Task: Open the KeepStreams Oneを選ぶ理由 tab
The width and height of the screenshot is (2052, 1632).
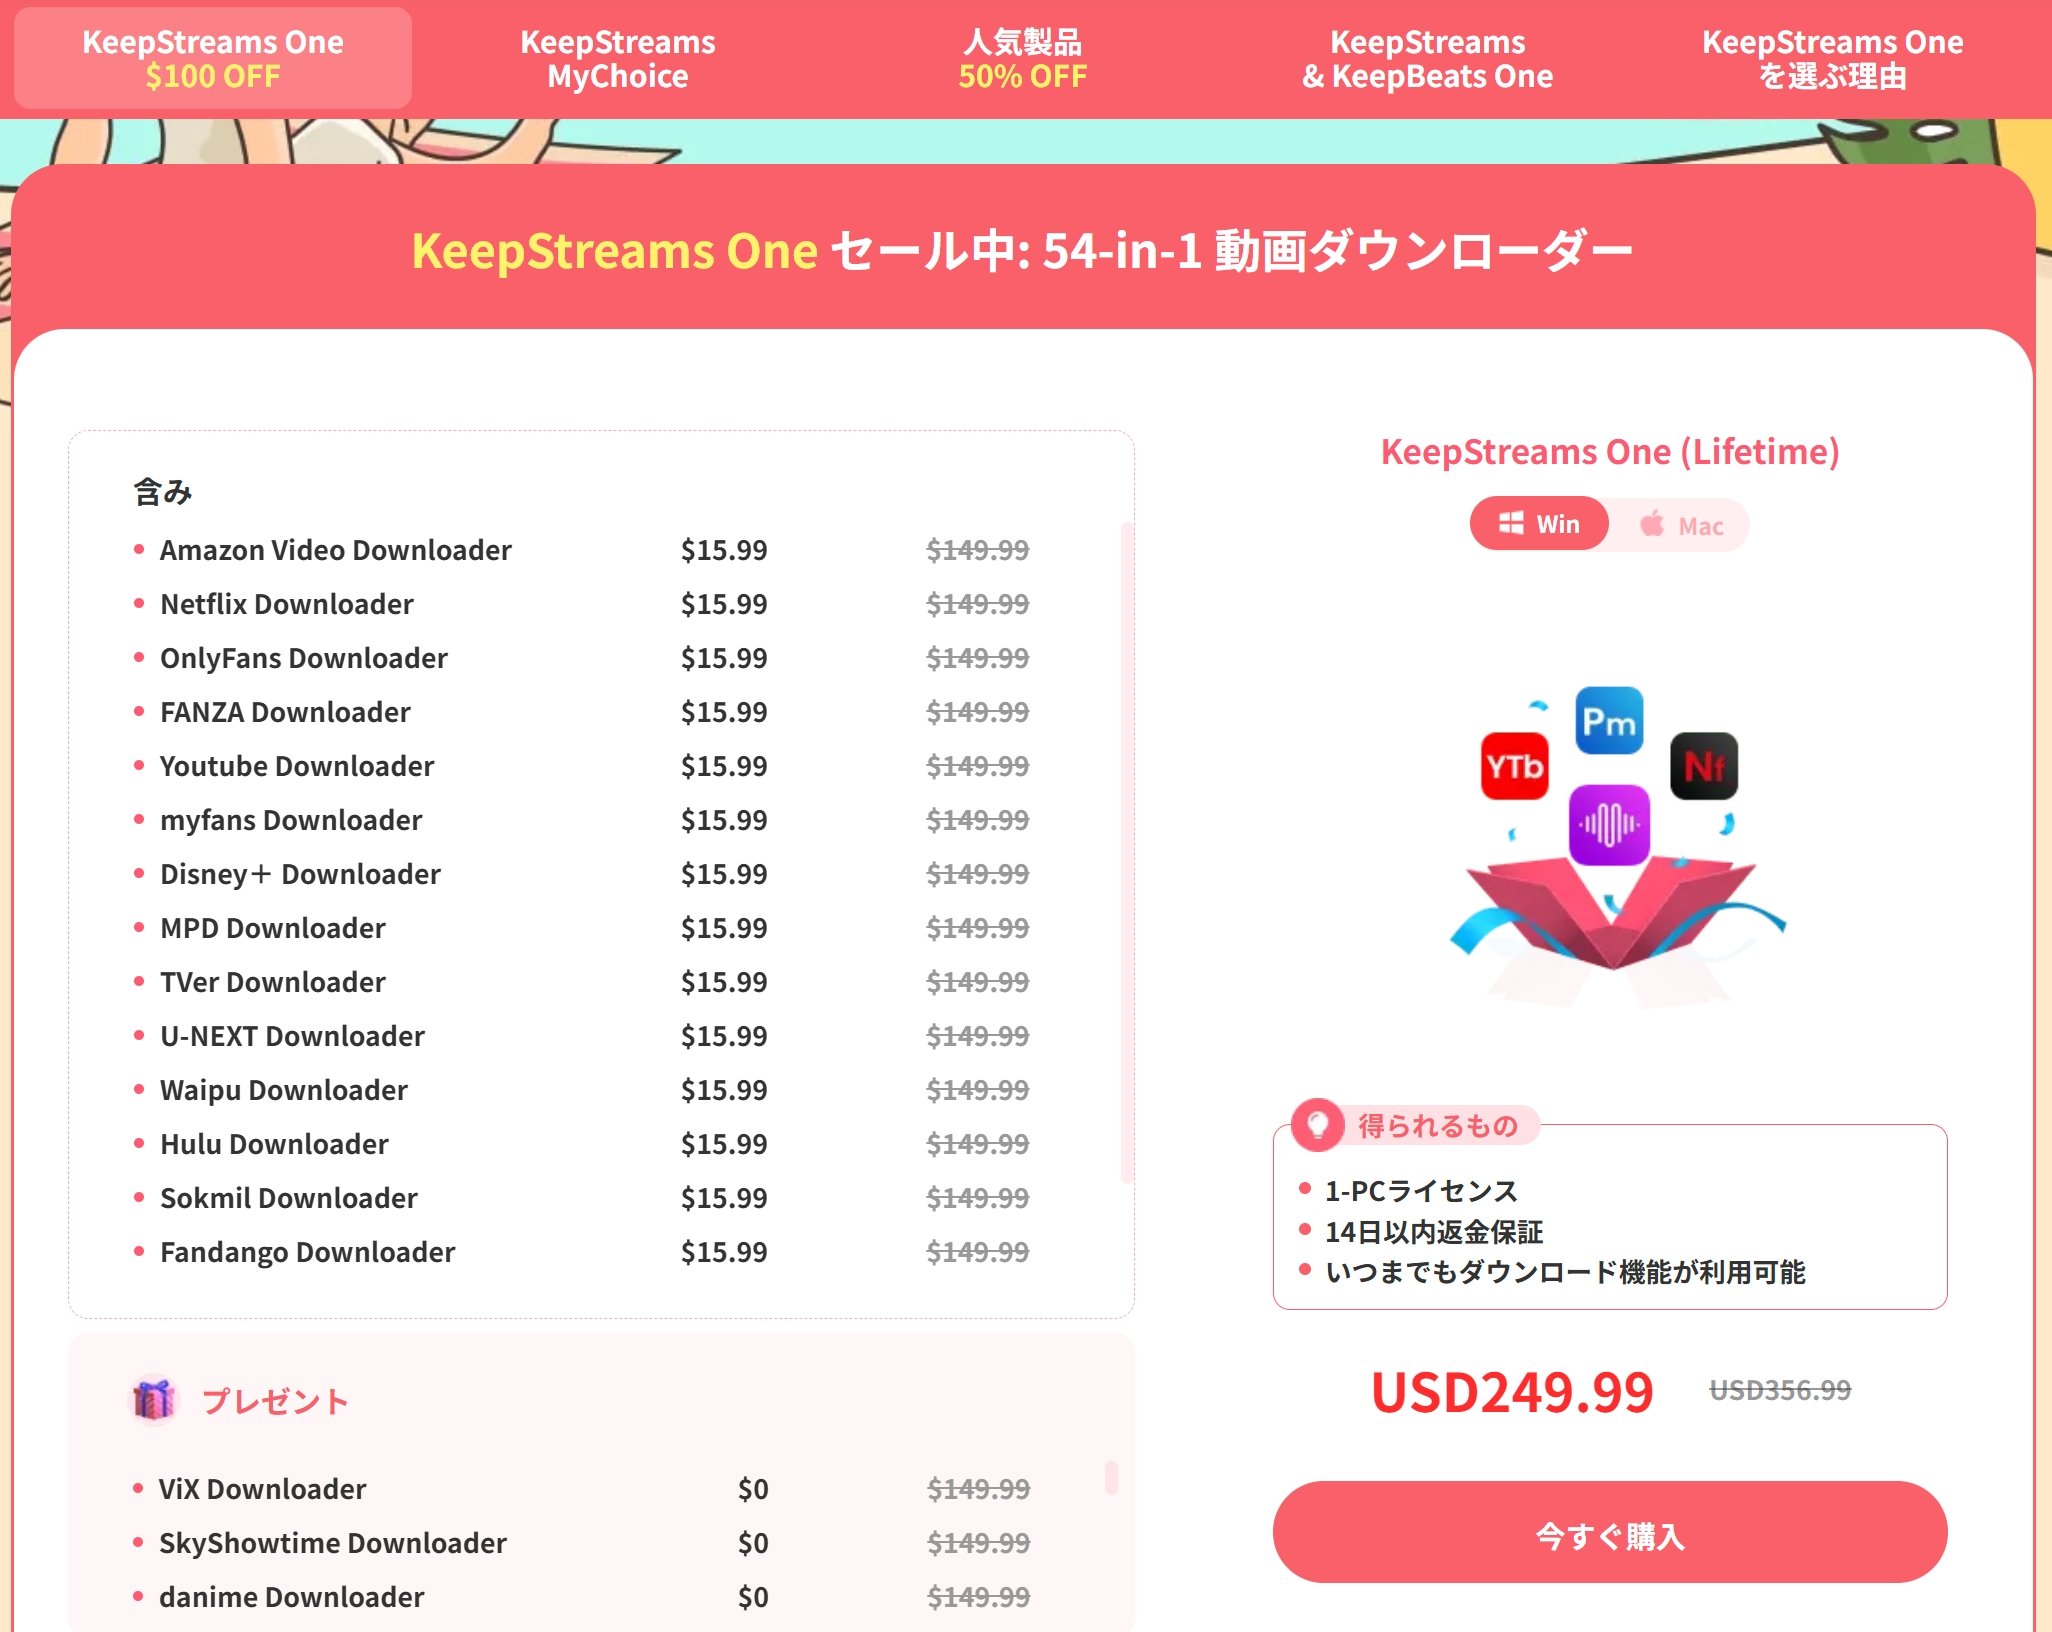Action: point(1832,59)
